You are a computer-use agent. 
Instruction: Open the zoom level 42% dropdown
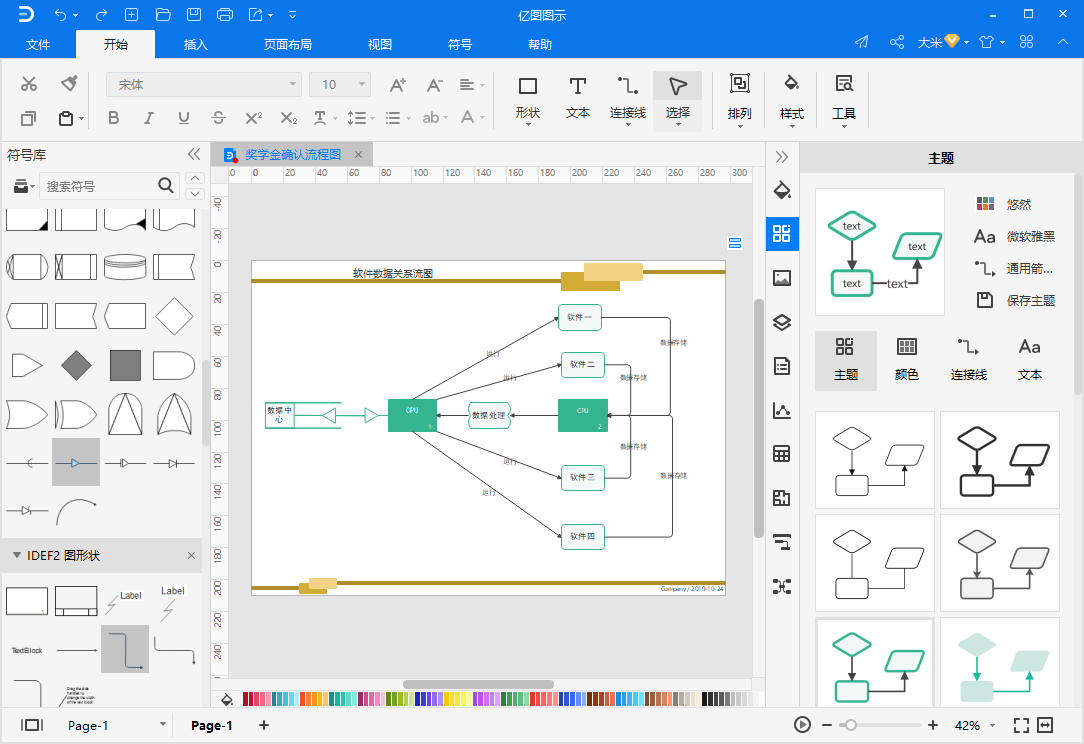[x=973, y=725]
